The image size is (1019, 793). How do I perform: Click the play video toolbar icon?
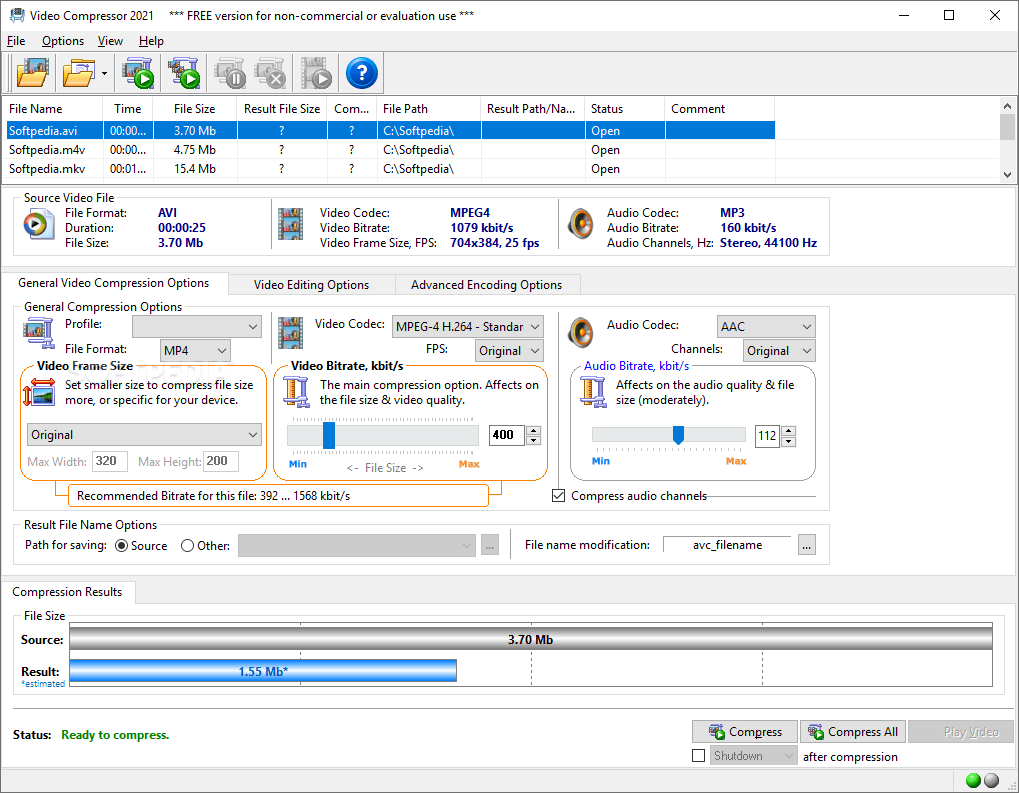[x=317, y=73]
